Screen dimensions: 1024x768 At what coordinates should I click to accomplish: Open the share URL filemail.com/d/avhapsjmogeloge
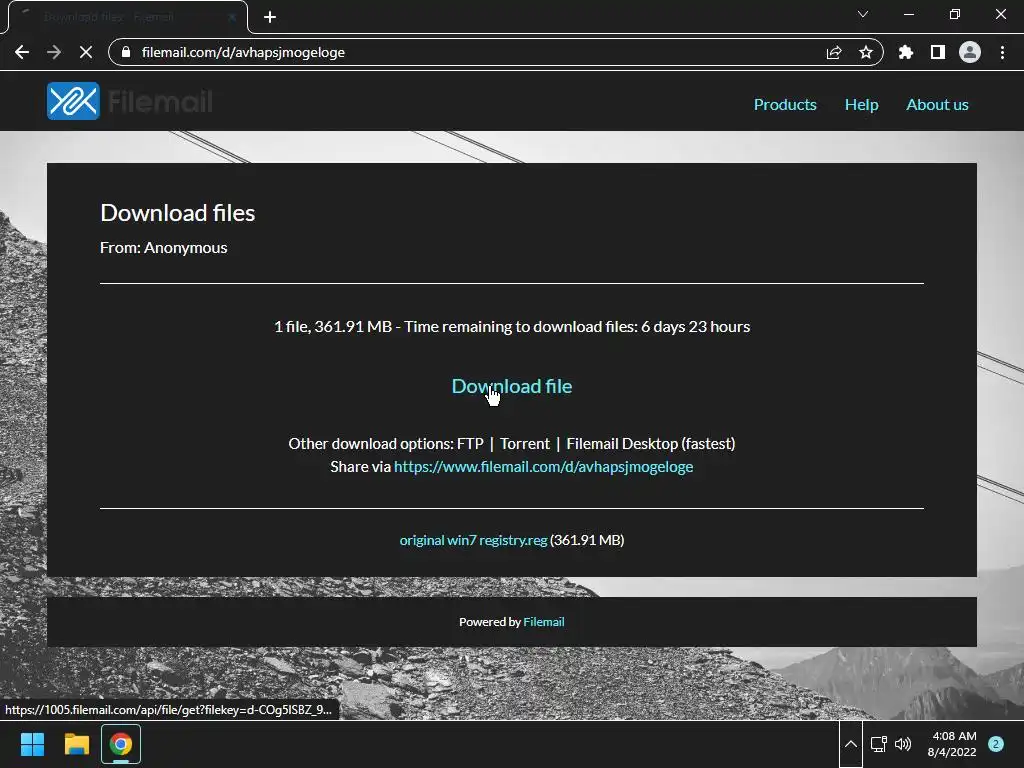[543, 467]
